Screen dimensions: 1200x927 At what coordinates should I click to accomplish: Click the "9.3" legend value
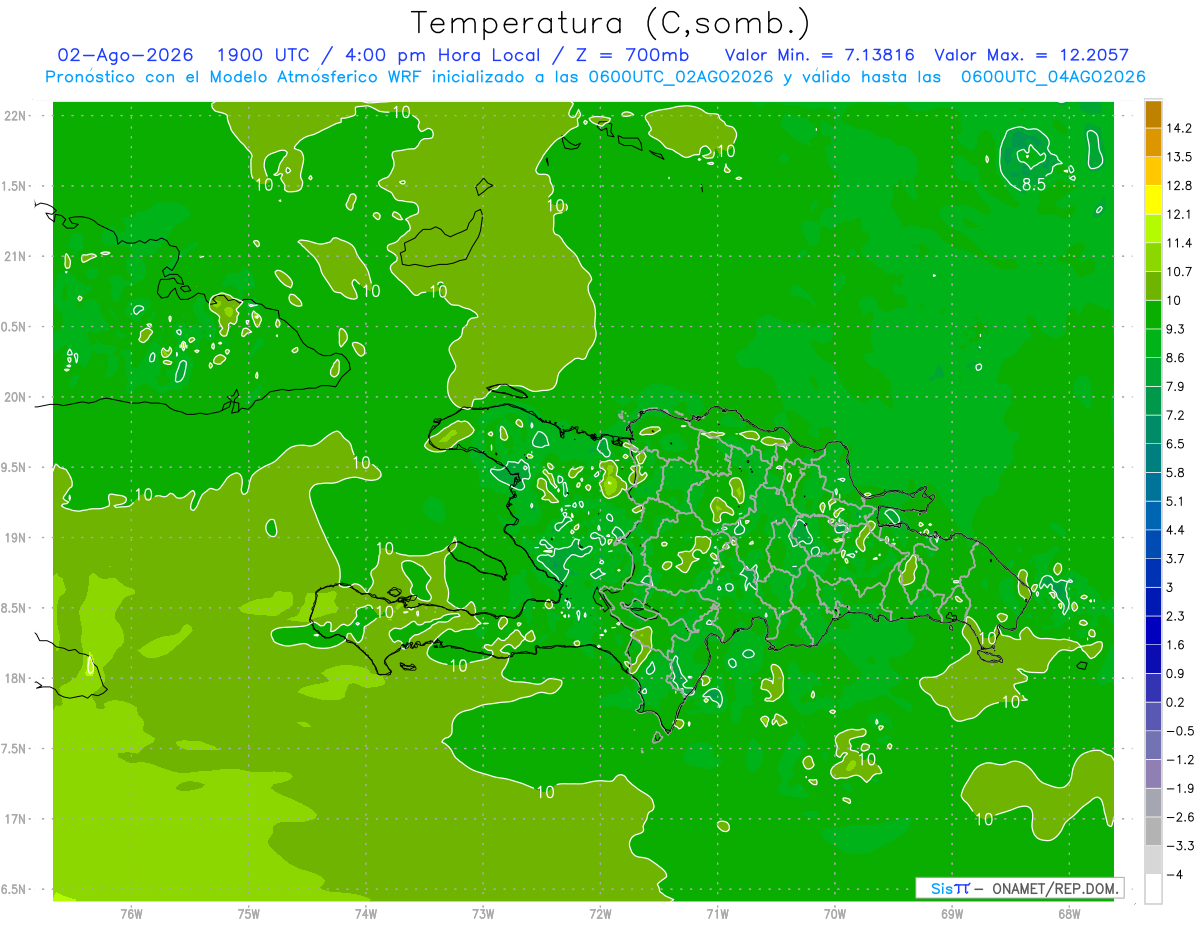coord(1175,329)
